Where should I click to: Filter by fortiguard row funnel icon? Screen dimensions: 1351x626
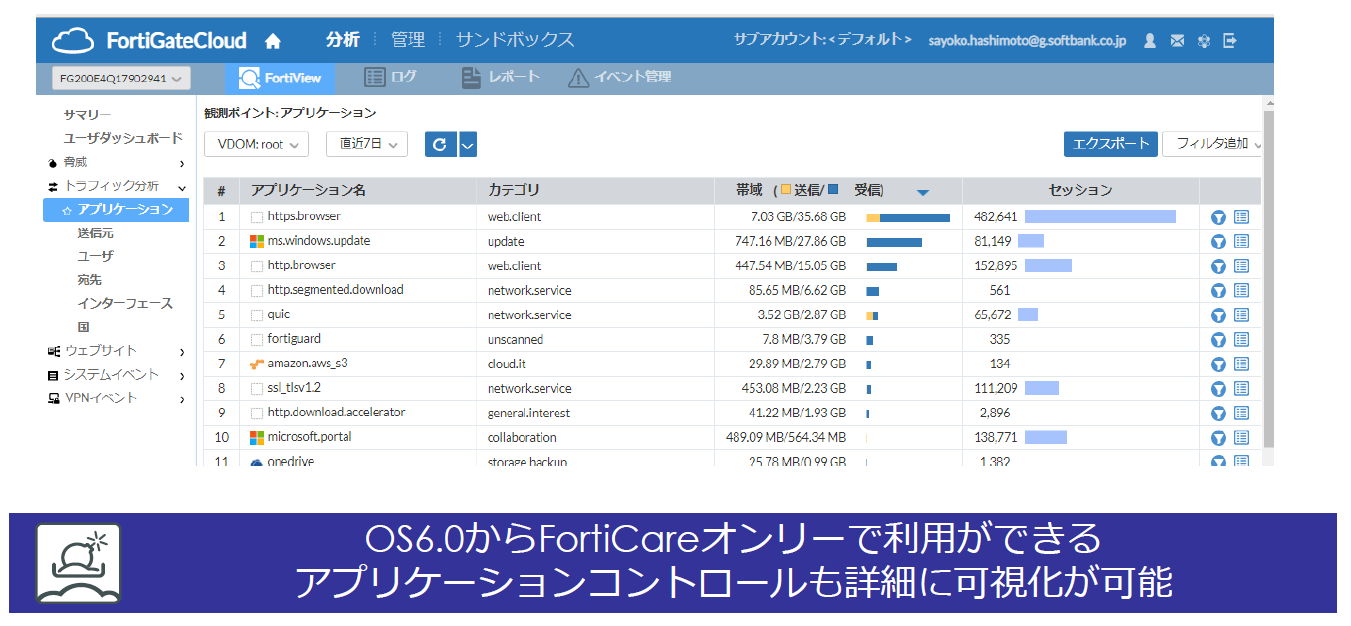[1218, 339]
